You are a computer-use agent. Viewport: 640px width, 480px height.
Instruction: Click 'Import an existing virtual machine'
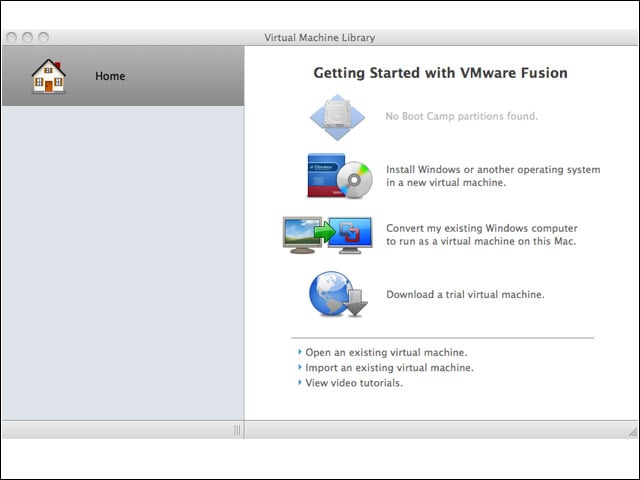click(389, 368)
